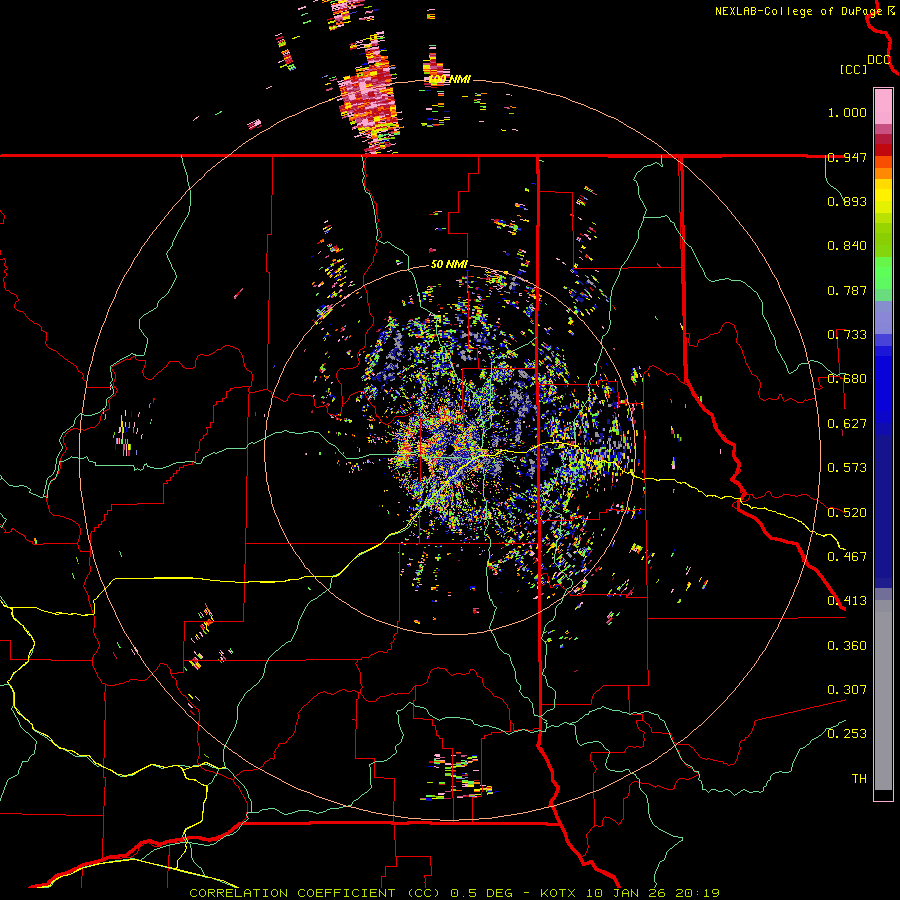The width and height of the screenshot is (900, 900).
Task: Select the 0.520 scale value
Action: [x=847, y=512]
